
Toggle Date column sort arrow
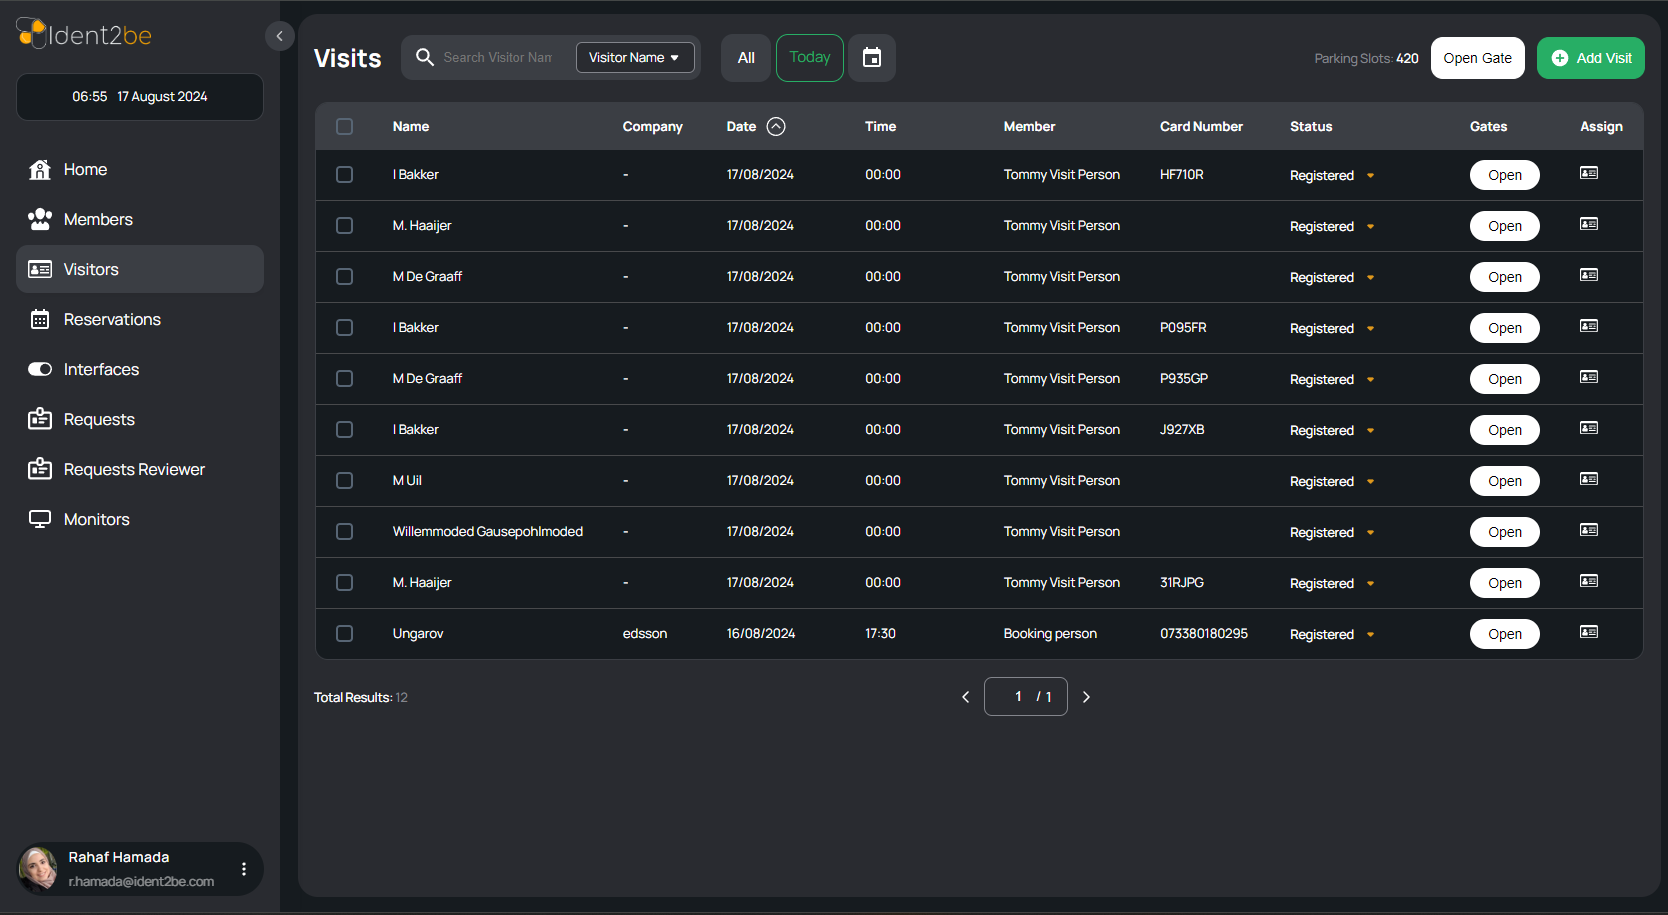tap(776, 126)
